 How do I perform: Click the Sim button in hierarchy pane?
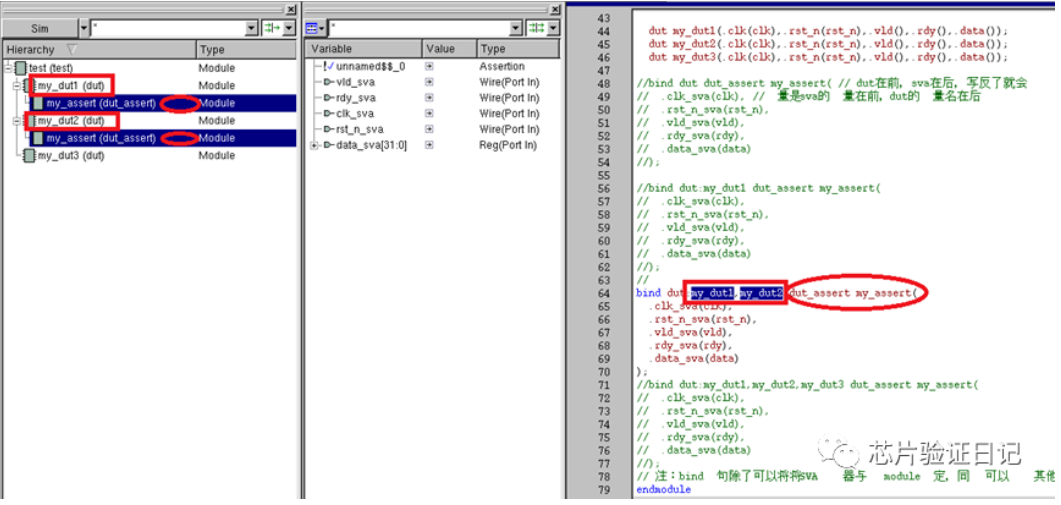[x=39, y=28]
